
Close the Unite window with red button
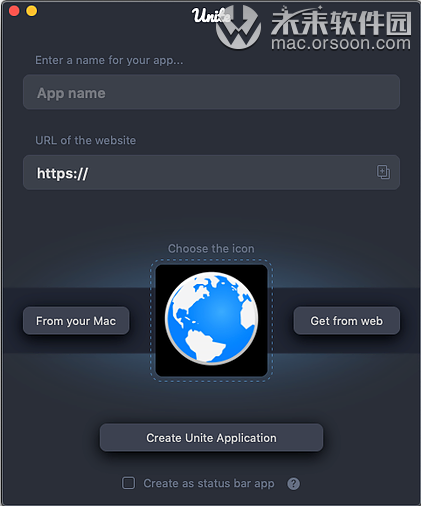pos(14,11)
